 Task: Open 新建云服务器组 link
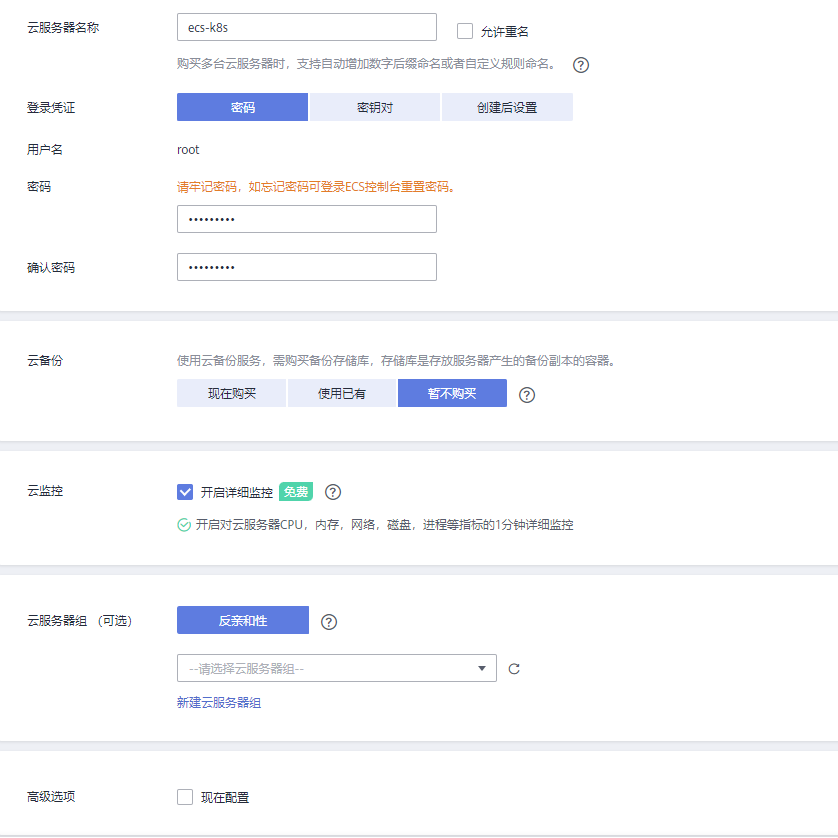(219, 703)
